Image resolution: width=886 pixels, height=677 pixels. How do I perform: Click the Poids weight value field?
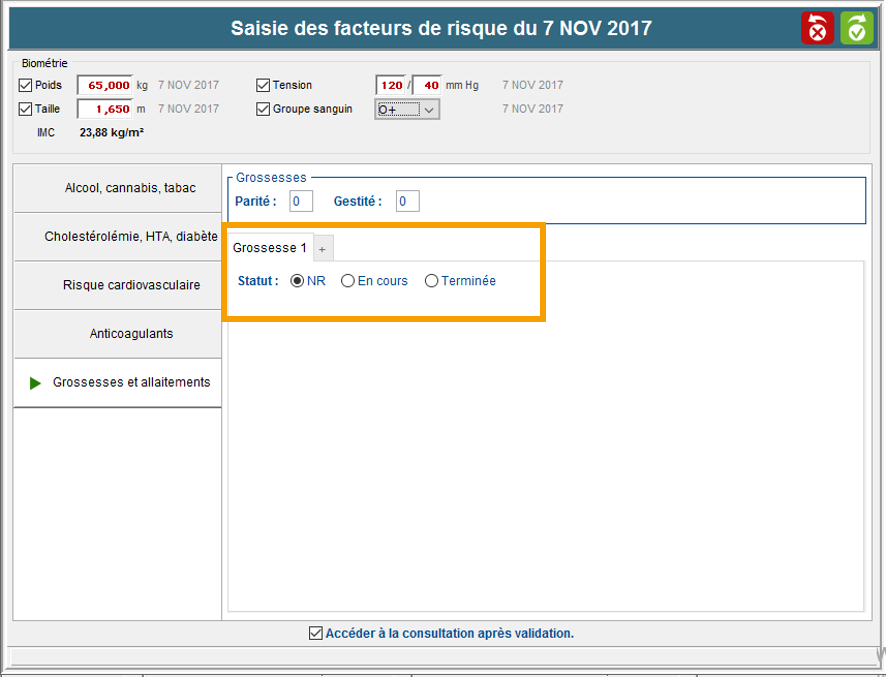(x=105, y=85)
